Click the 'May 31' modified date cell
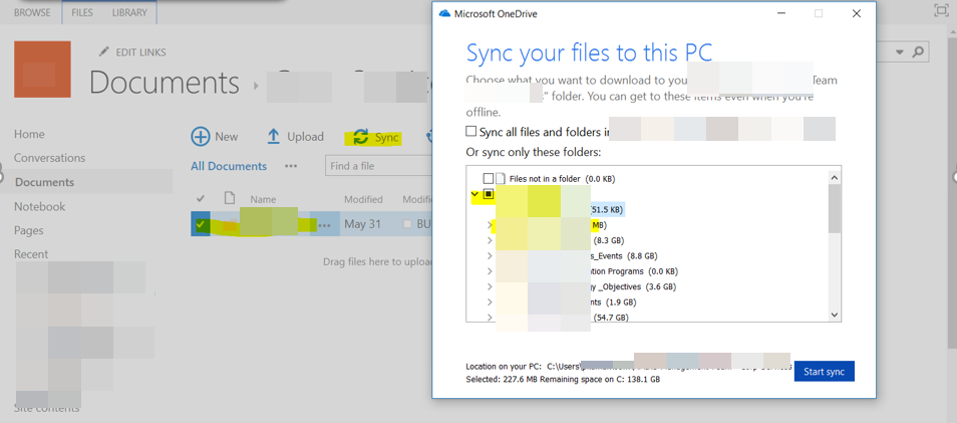957x423 pixels. (x=362, y=224)
